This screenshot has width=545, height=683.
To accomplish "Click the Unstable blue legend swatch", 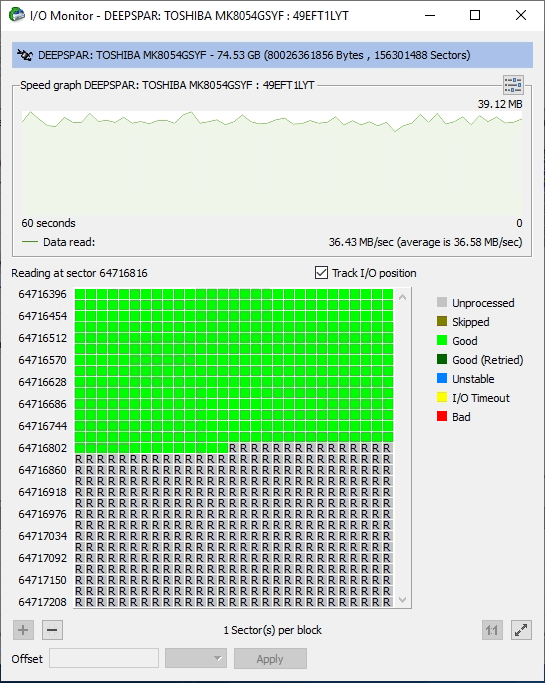I will (x=442, y=378).
